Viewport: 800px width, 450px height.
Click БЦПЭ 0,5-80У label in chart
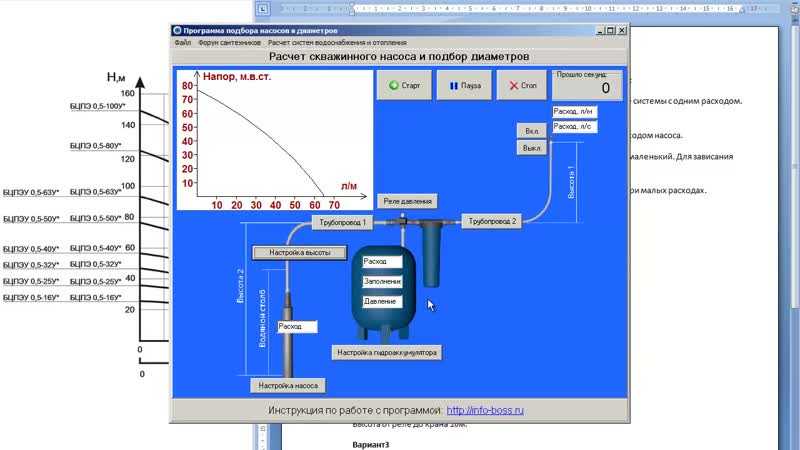point(95,146)
